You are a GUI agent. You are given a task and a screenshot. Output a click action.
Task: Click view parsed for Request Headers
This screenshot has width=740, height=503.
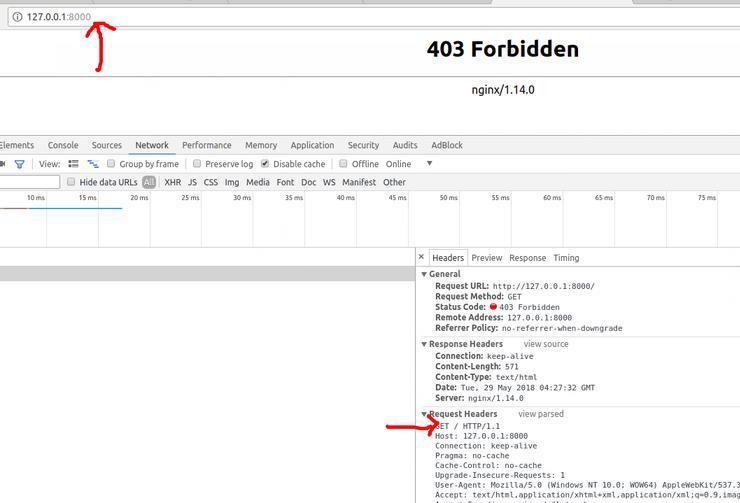(541, 414)
